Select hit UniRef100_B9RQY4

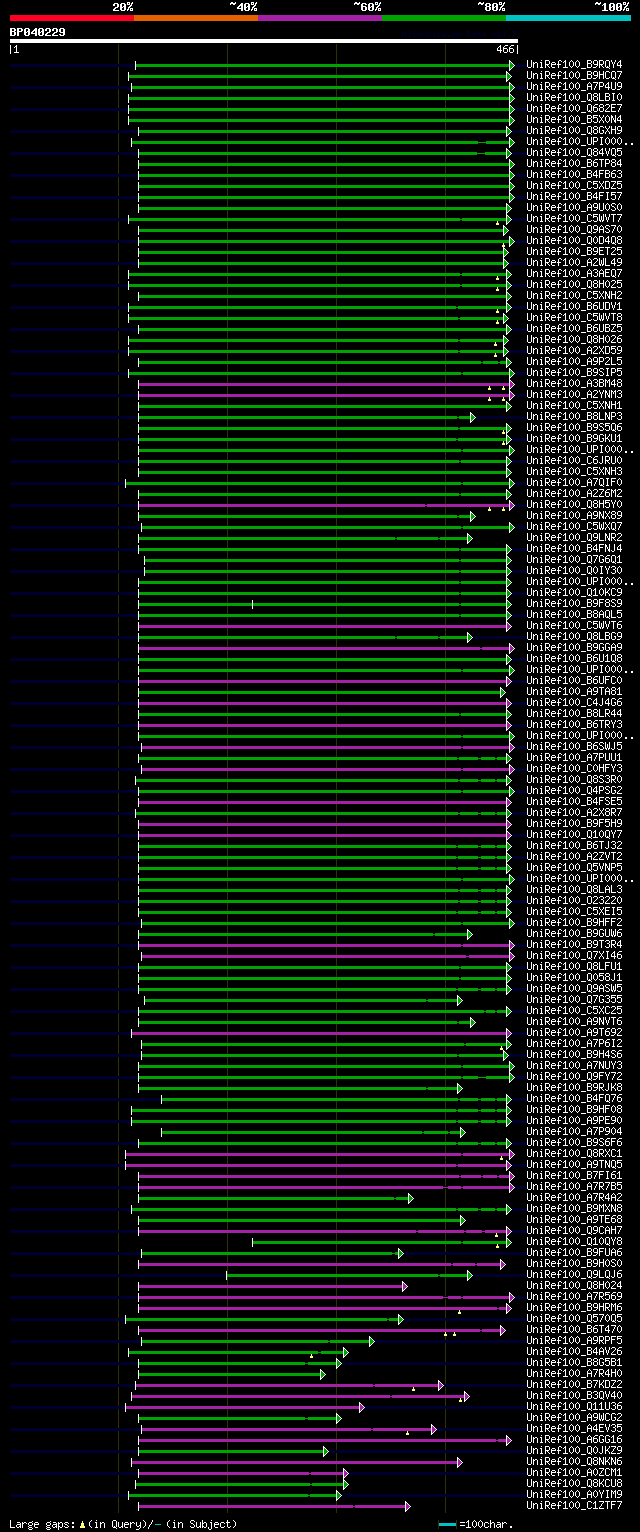pyautogui.click(x=574, y=65)
